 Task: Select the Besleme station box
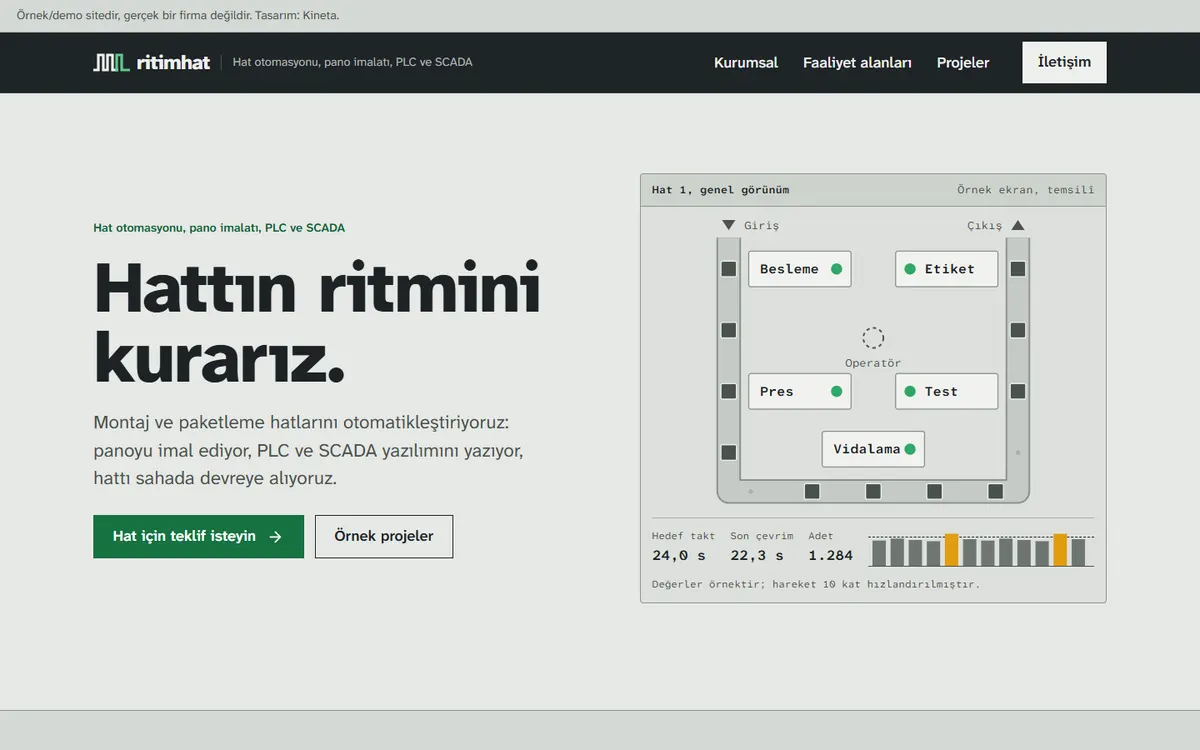(x=800, y=269)
